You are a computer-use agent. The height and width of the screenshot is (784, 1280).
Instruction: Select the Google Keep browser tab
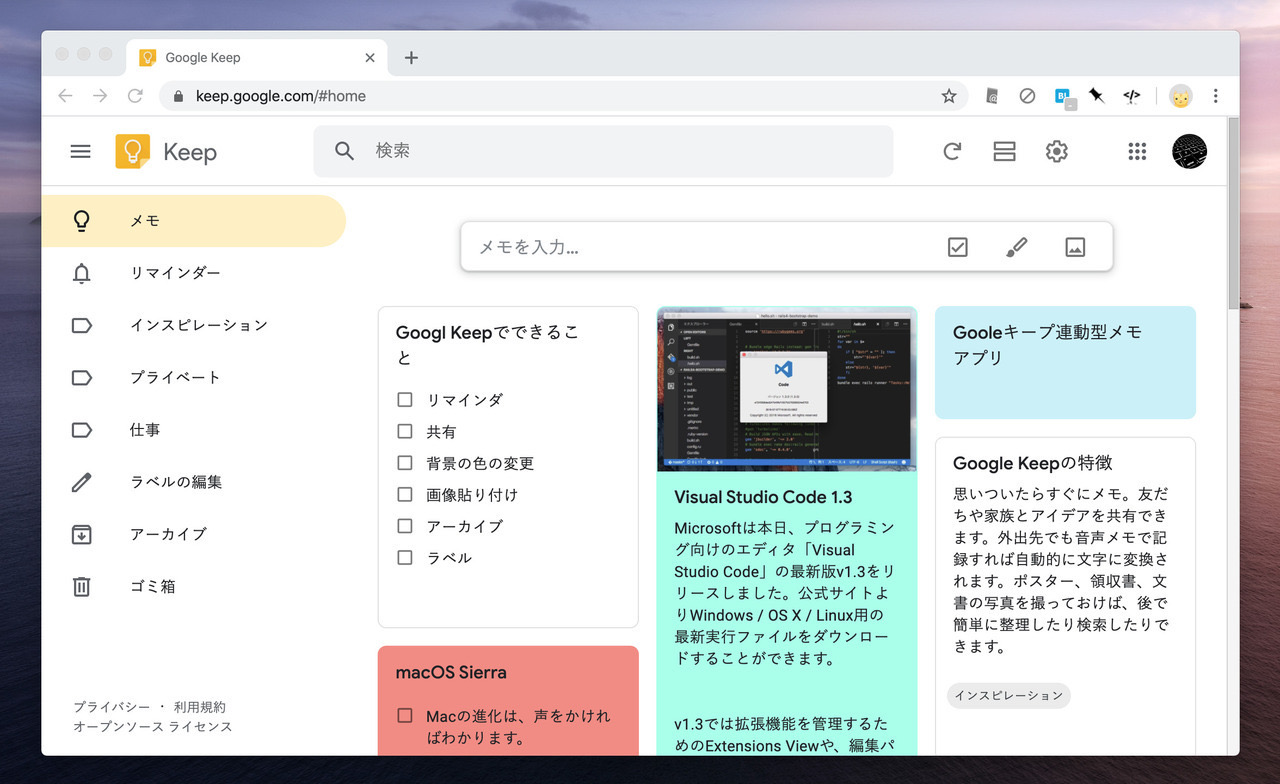pyautogui.click(x=257, y=58)
